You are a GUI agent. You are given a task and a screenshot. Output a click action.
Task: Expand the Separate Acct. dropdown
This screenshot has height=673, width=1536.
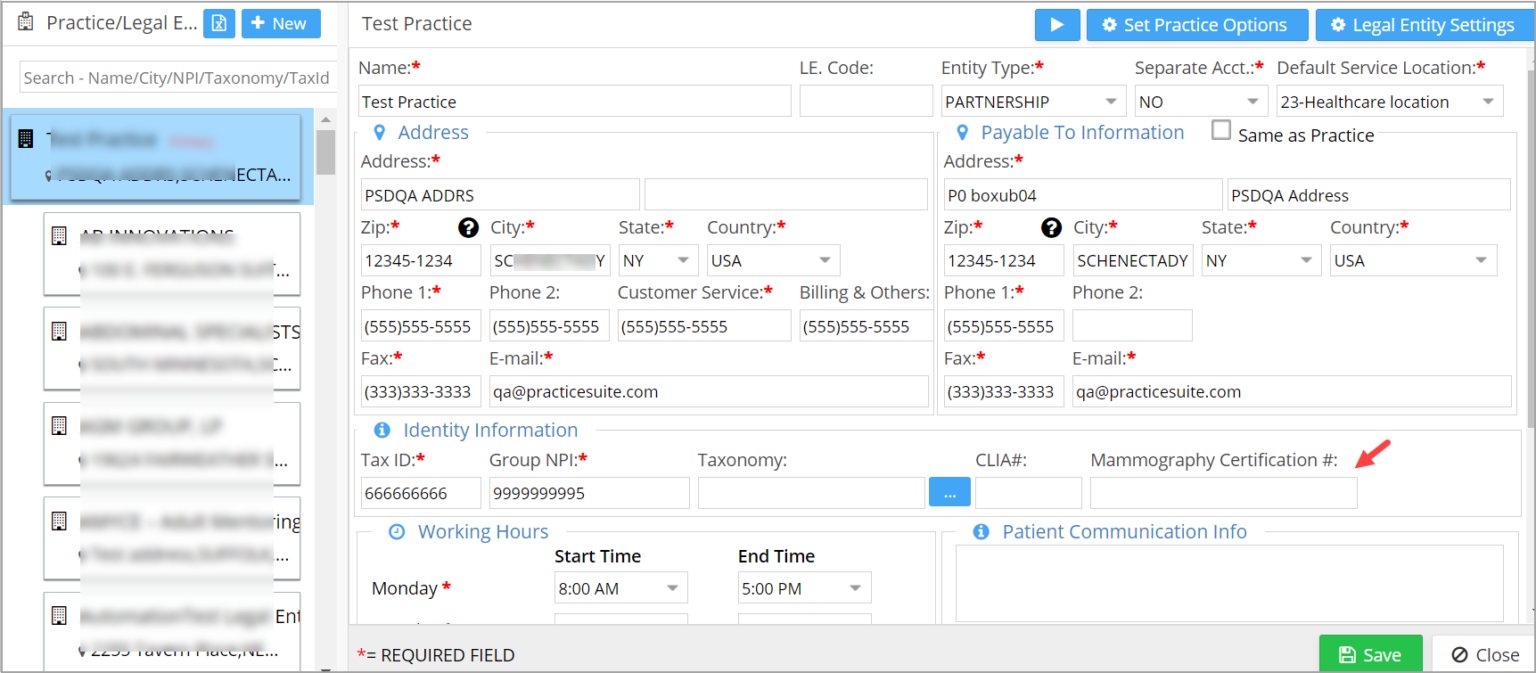[x=1200, y=102]
